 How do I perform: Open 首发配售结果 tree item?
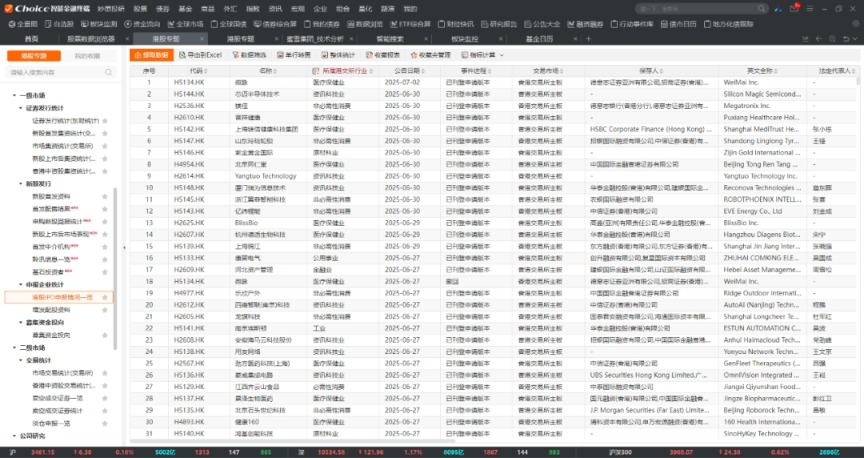[x=51, y=209]
